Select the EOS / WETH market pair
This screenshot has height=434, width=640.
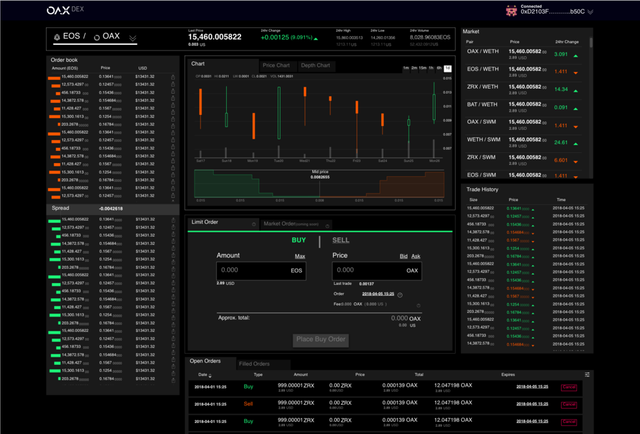click(483, 69)
